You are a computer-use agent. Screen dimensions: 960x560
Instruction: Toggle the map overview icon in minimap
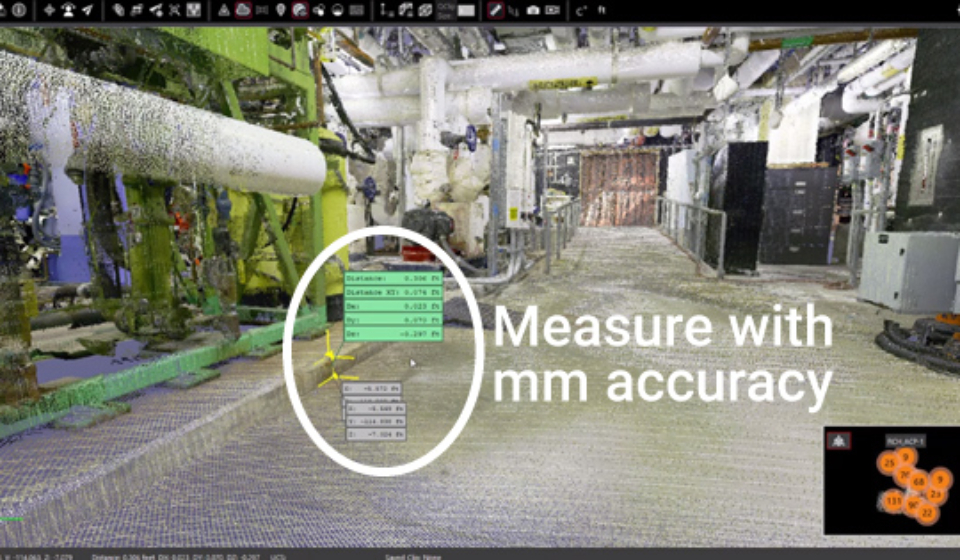839,441
